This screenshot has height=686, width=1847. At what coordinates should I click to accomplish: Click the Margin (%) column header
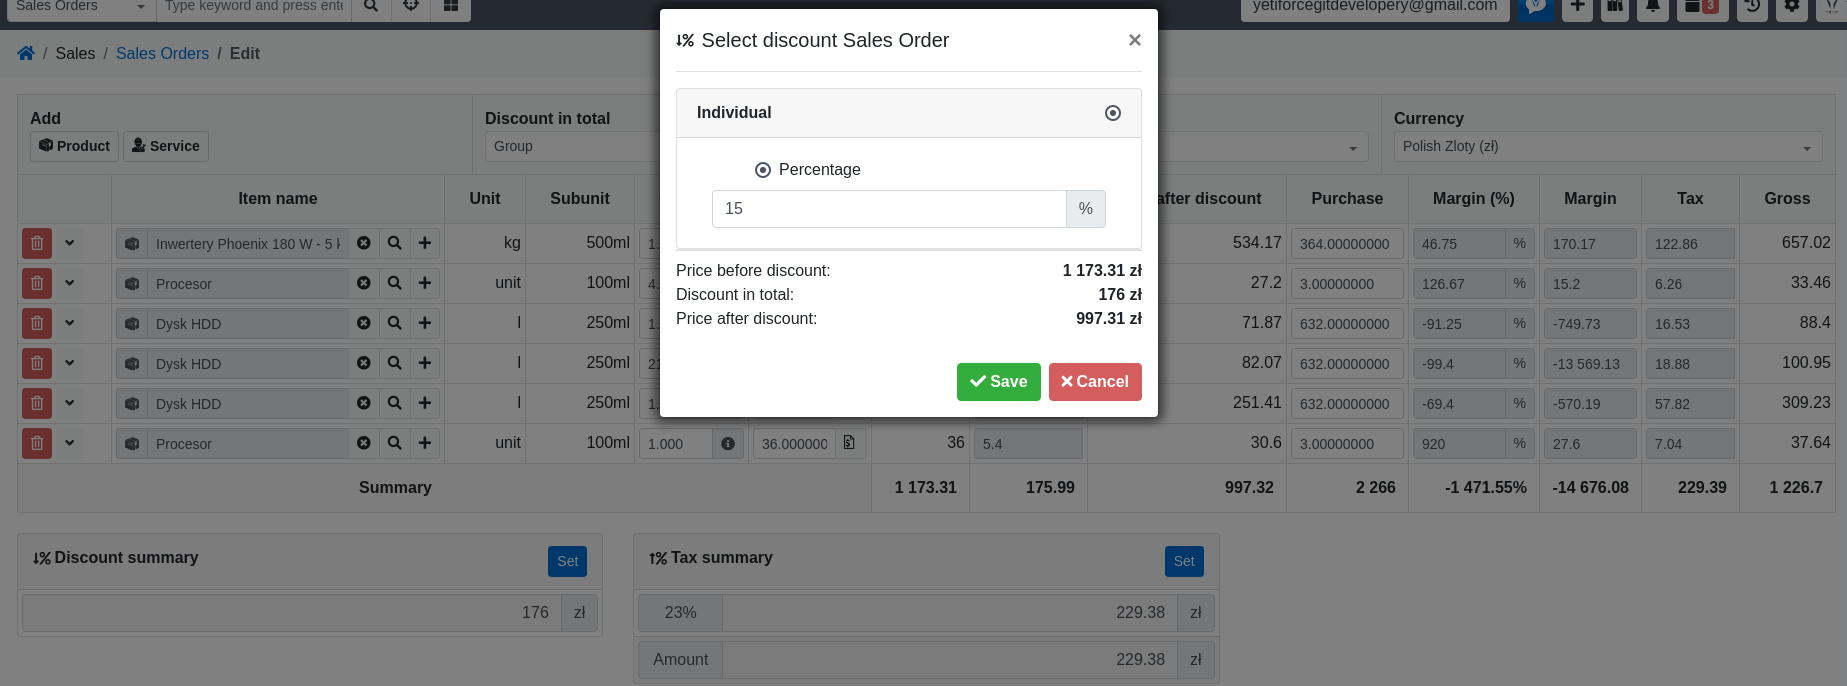pyautogui.click(x=1474, y=199)
